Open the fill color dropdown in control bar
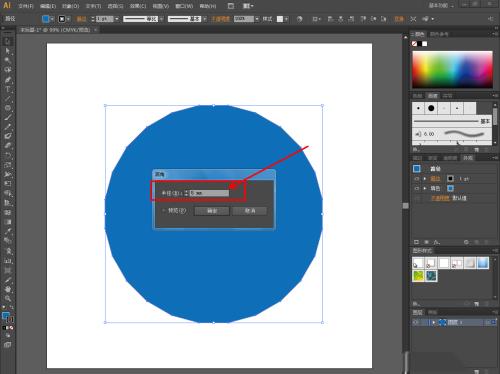 click(52, 19)
